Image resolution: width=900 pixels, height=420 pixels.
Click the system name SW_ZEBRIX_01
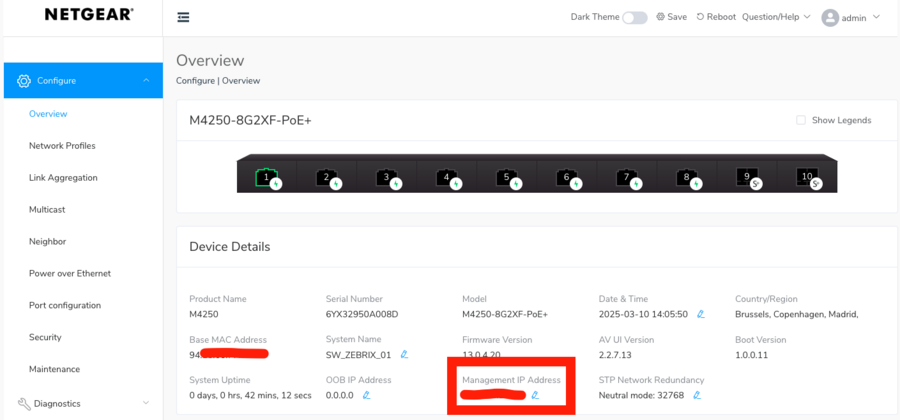coord(358,355)
